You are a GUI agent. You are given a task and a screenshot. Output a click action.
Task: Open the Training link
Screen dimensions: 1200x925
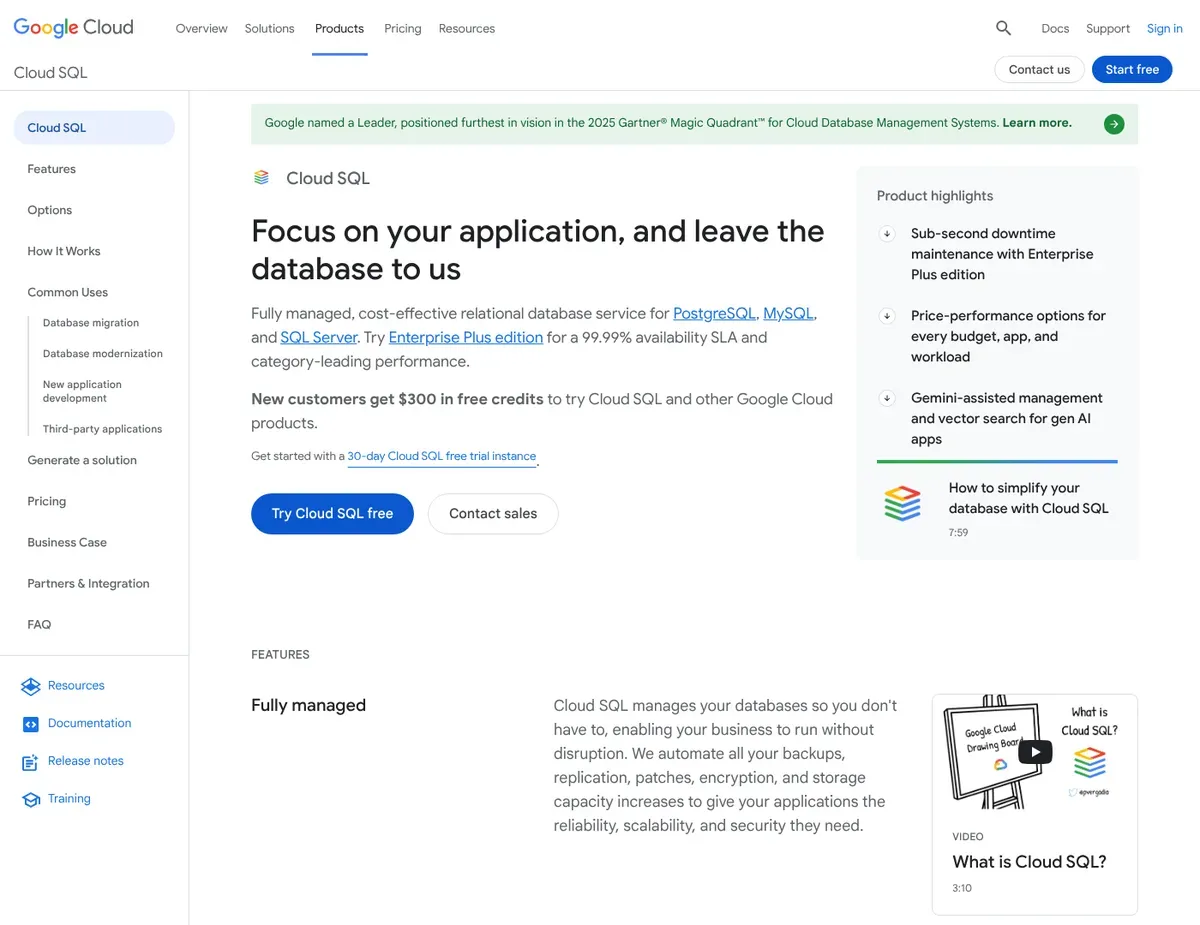point(69,799)
